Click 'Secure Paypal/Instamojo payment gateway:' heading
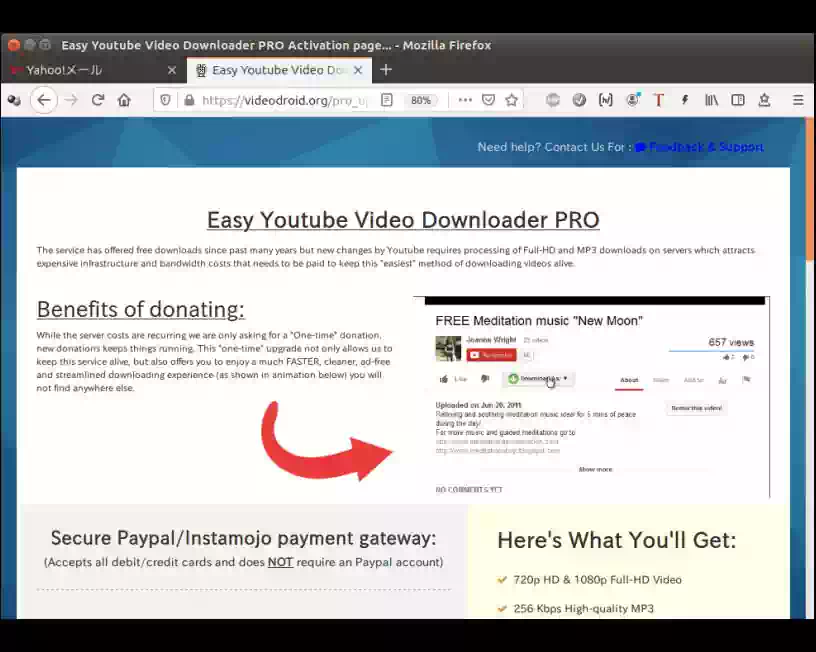The width and height of the screenshot is (816, 652). pos(244,538)
